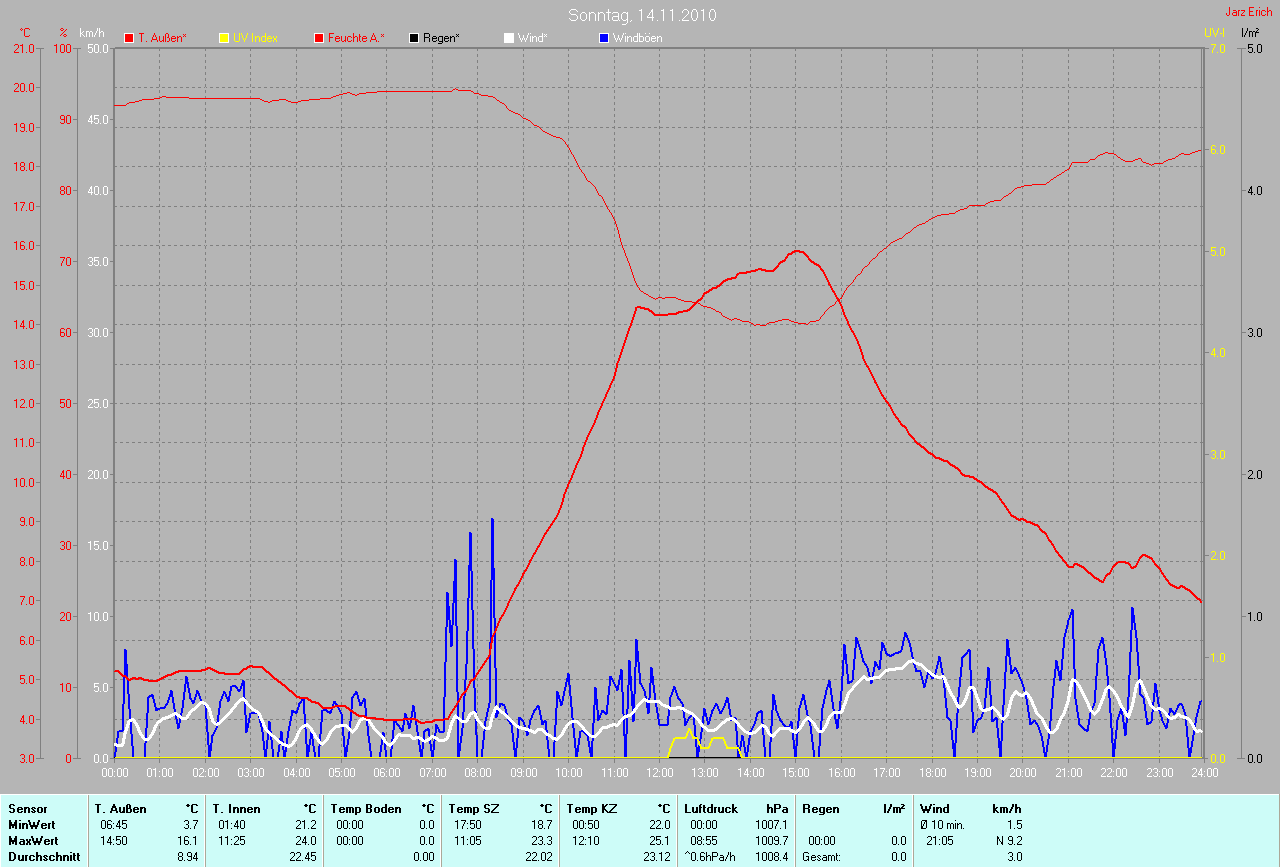1280x867 pixels.
Task: Click the T. Außen maximum time '14:50'
Action: 115,841
